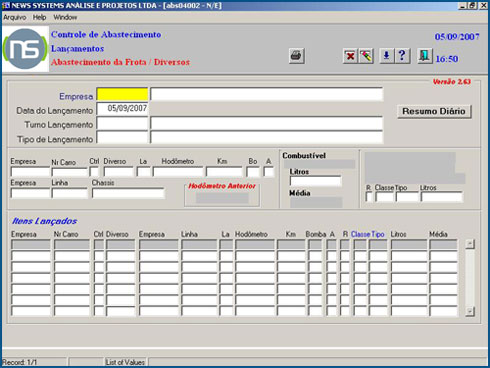490x368 pixels.
Task: Open the Window menu
Action: click(65, 17)
